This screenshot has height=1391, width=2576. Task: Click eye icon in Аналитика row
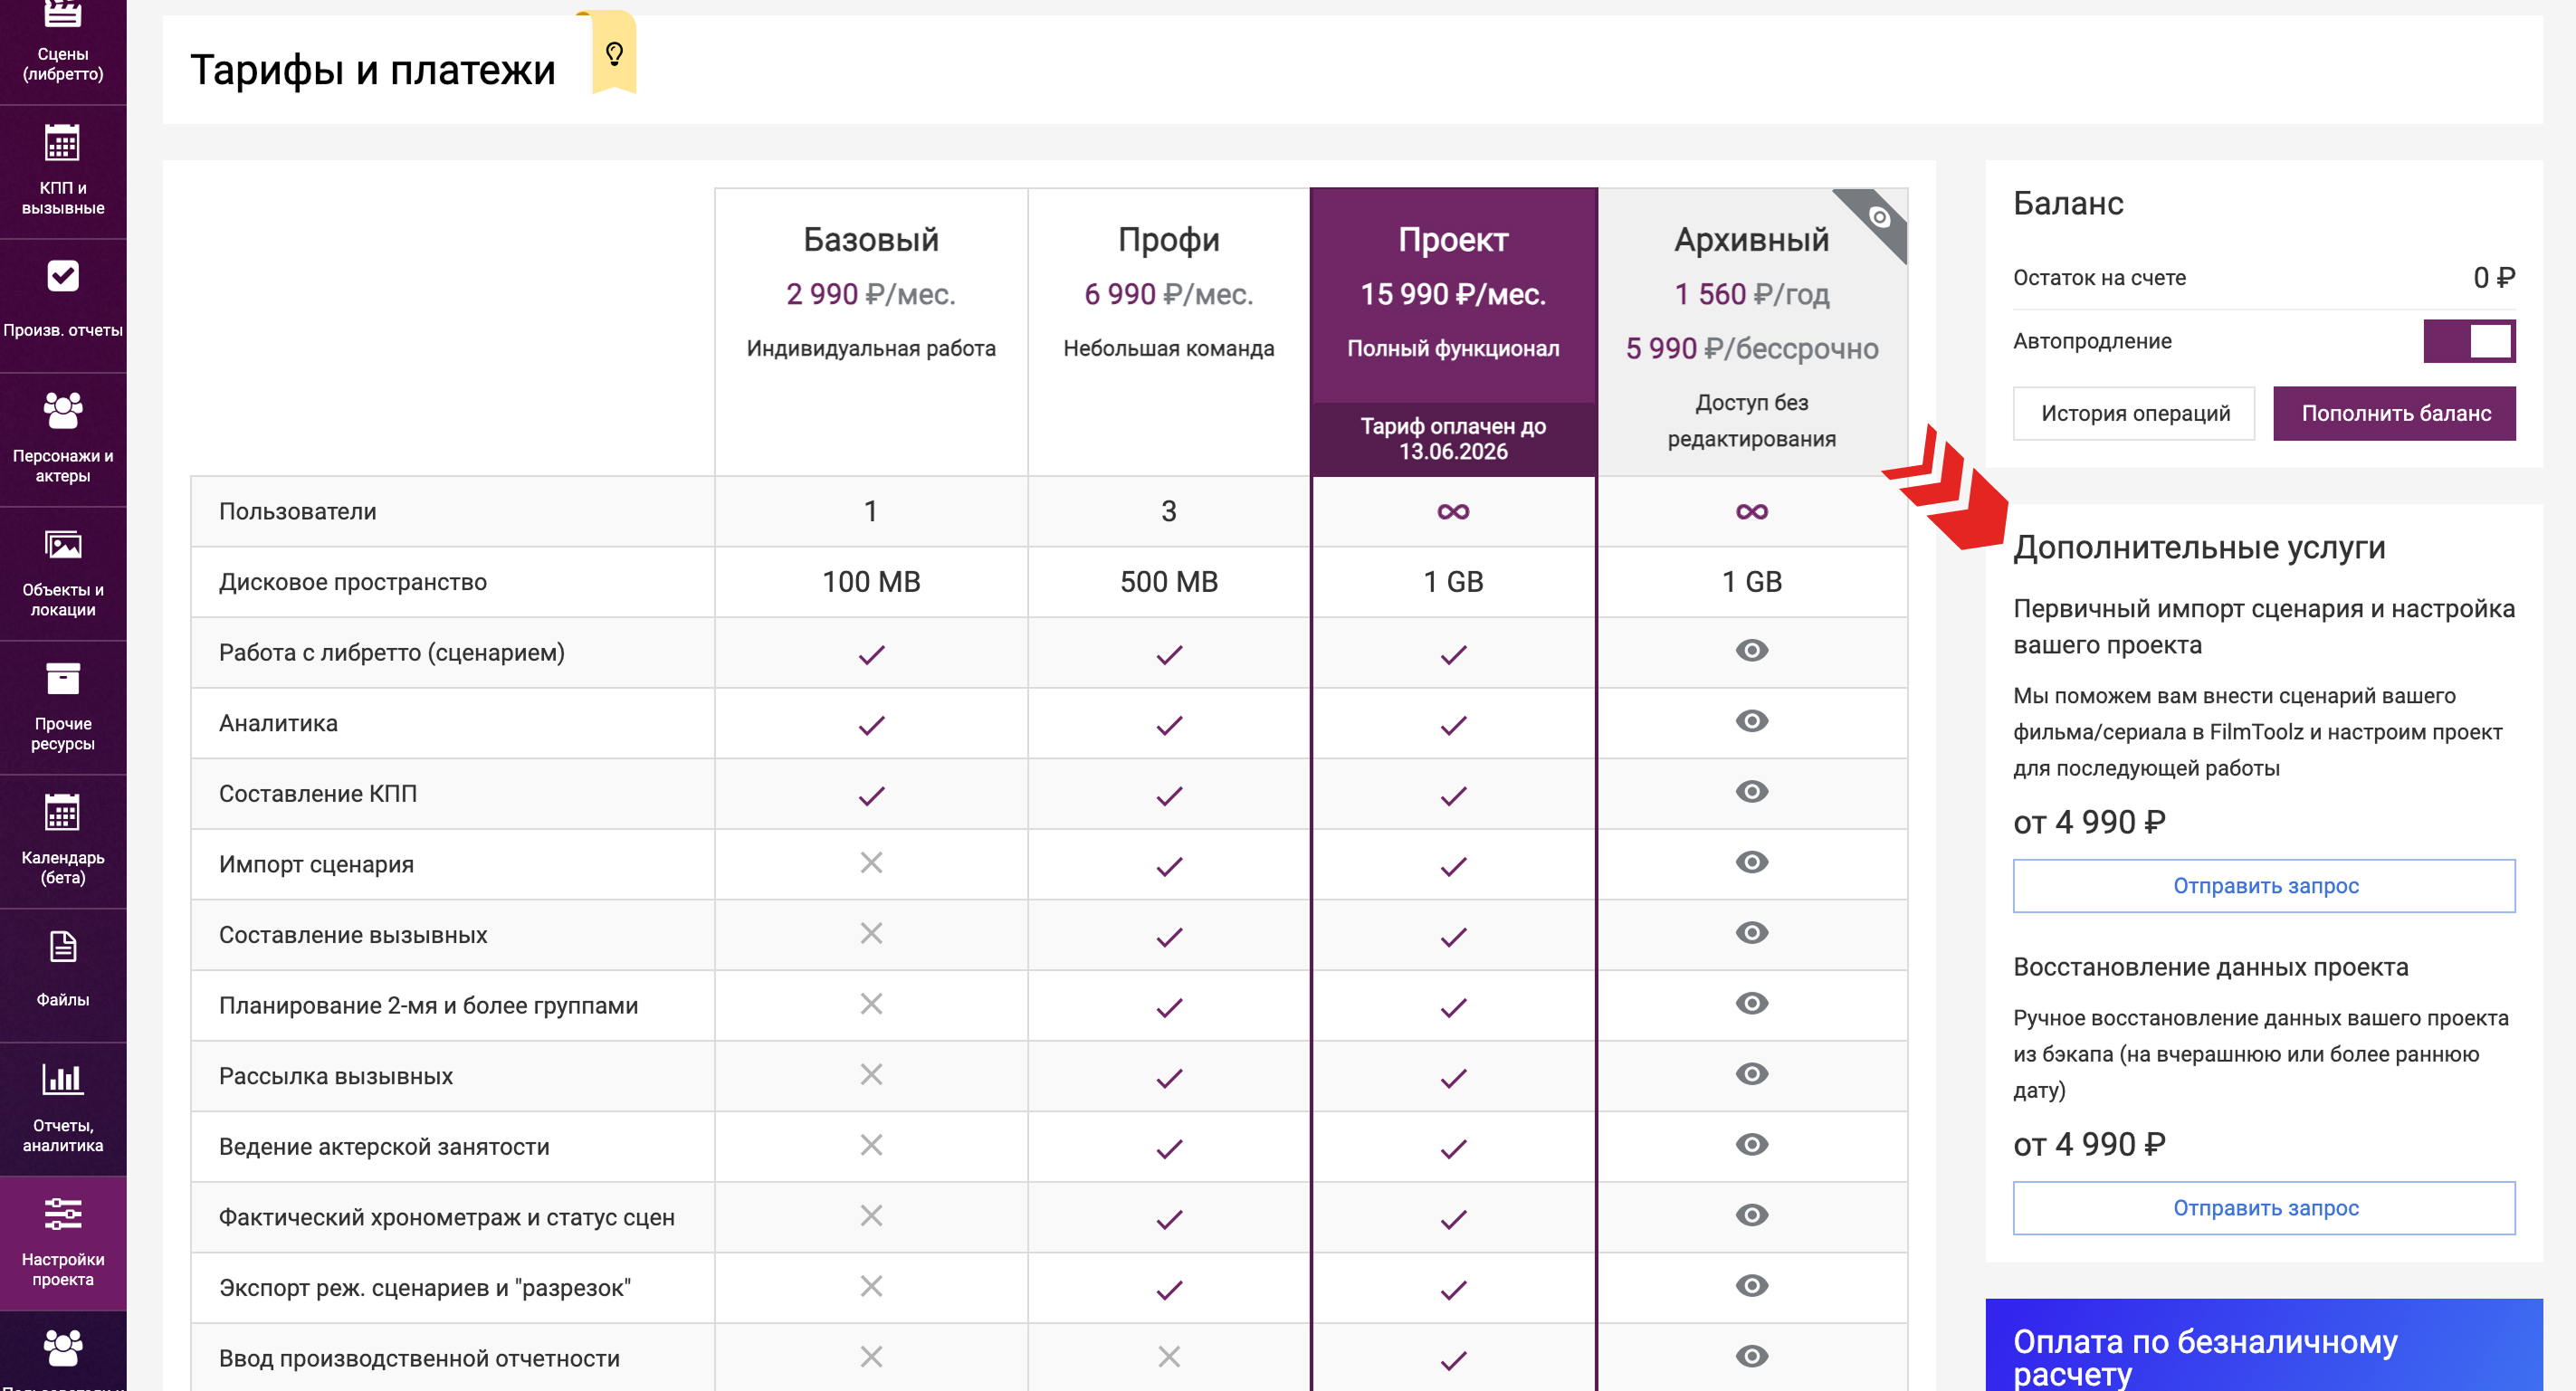pos(1751,721)
